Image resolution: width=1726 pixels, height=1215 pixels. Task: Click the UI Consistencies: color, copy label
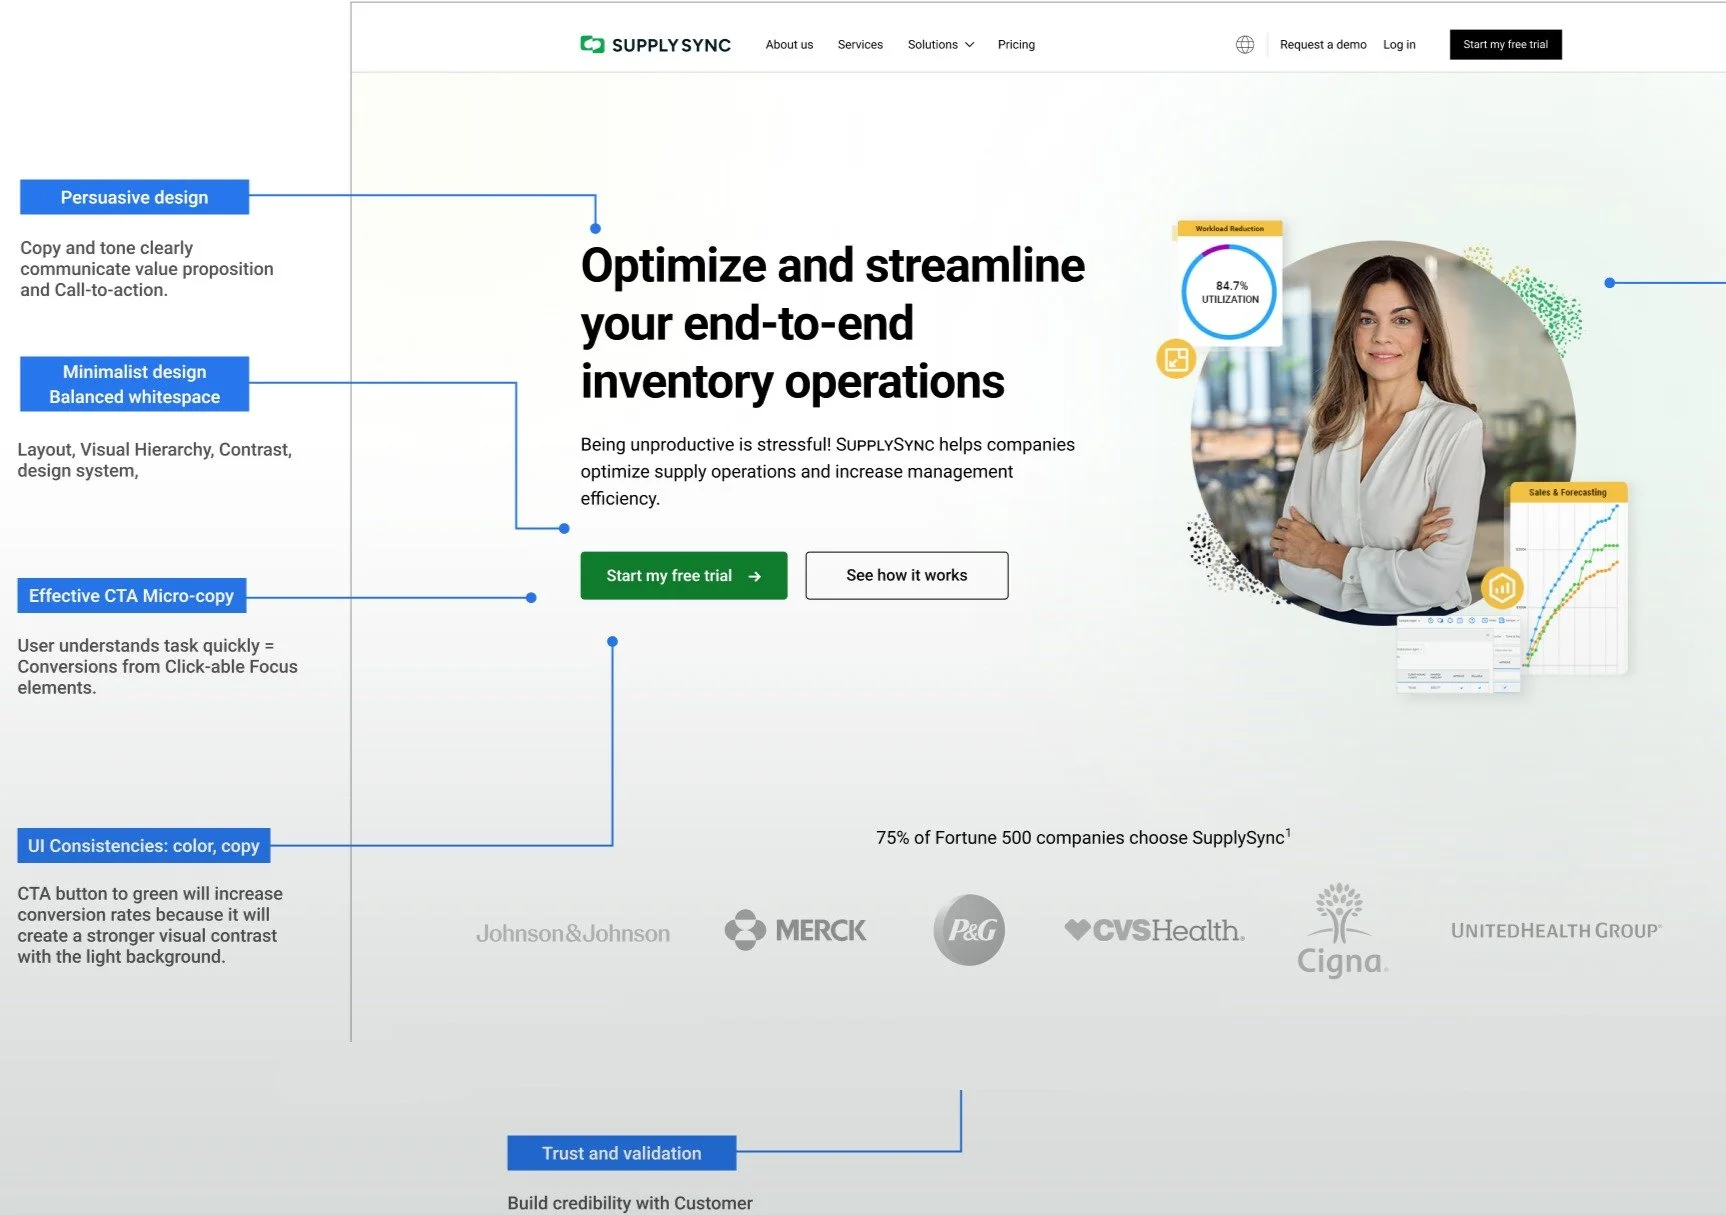coord(143,846)
